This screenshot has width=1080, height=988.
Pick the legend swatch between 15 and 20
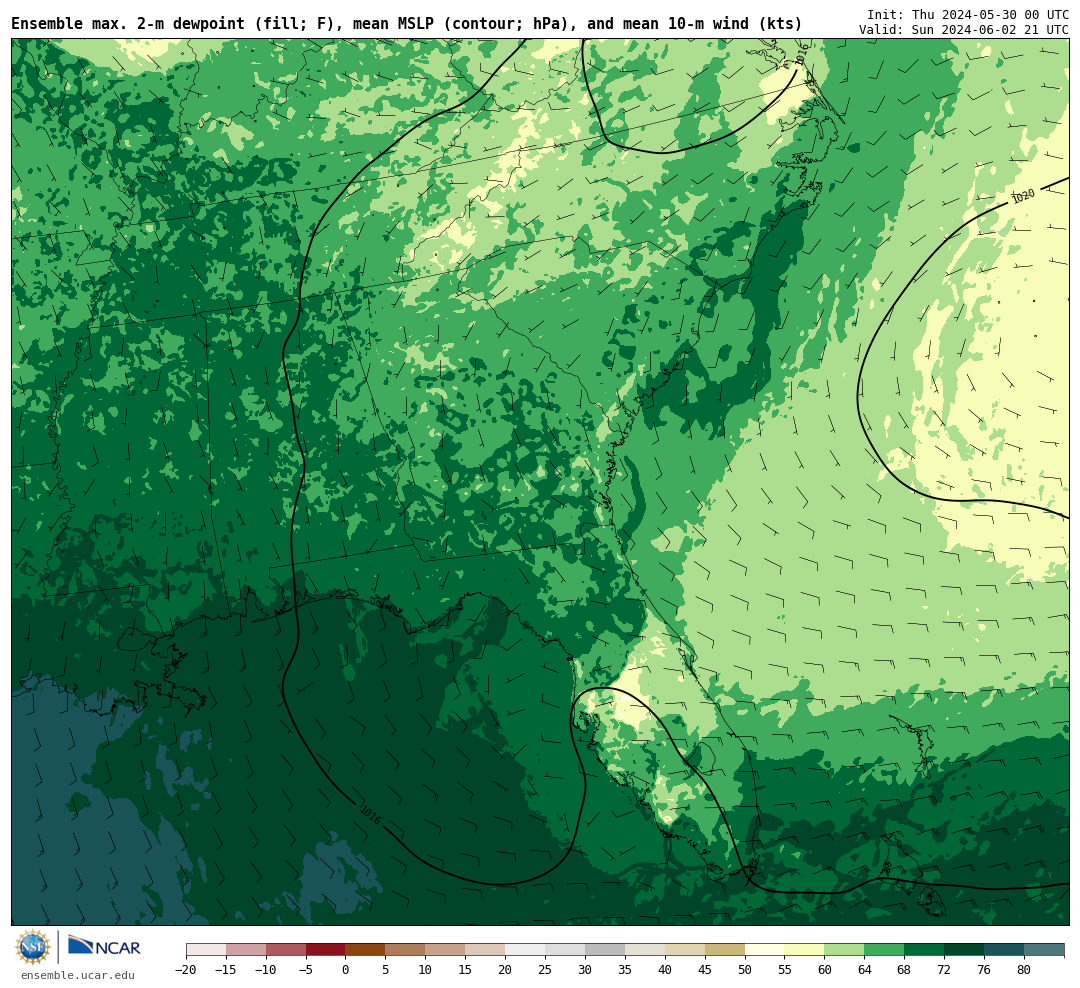point(486,950)
